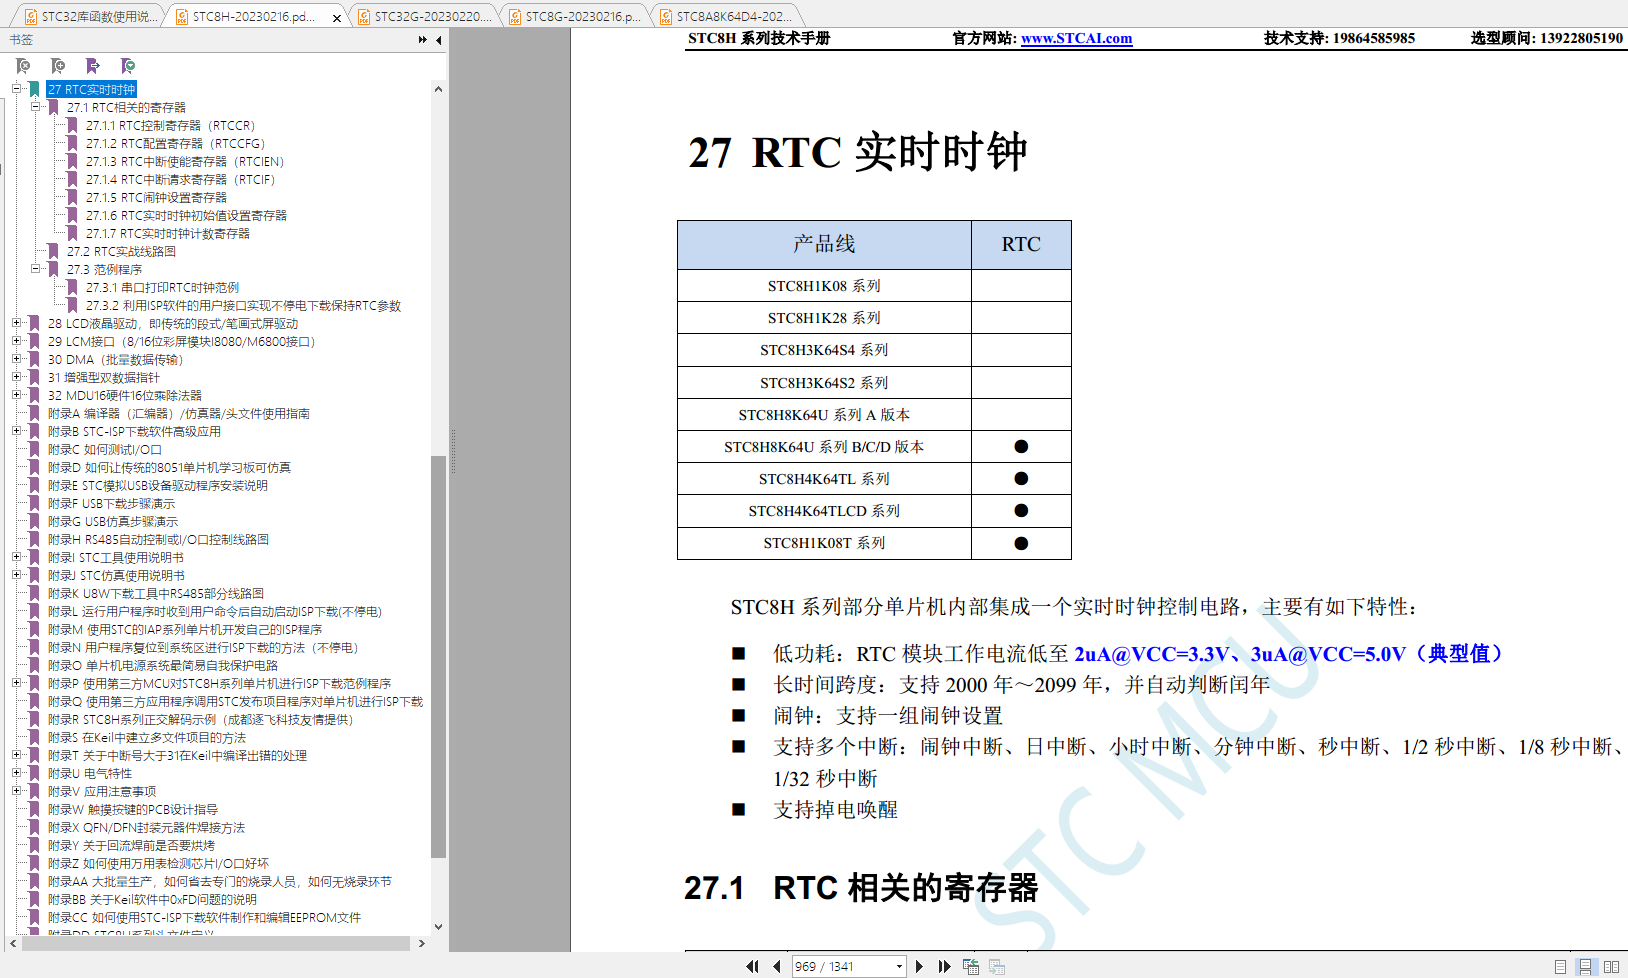Select bookmark 27.1.1 RTC控制寄存器 (RTCCR)
1628x978 pixels.
pyautogui.click(x=170, y=125)
